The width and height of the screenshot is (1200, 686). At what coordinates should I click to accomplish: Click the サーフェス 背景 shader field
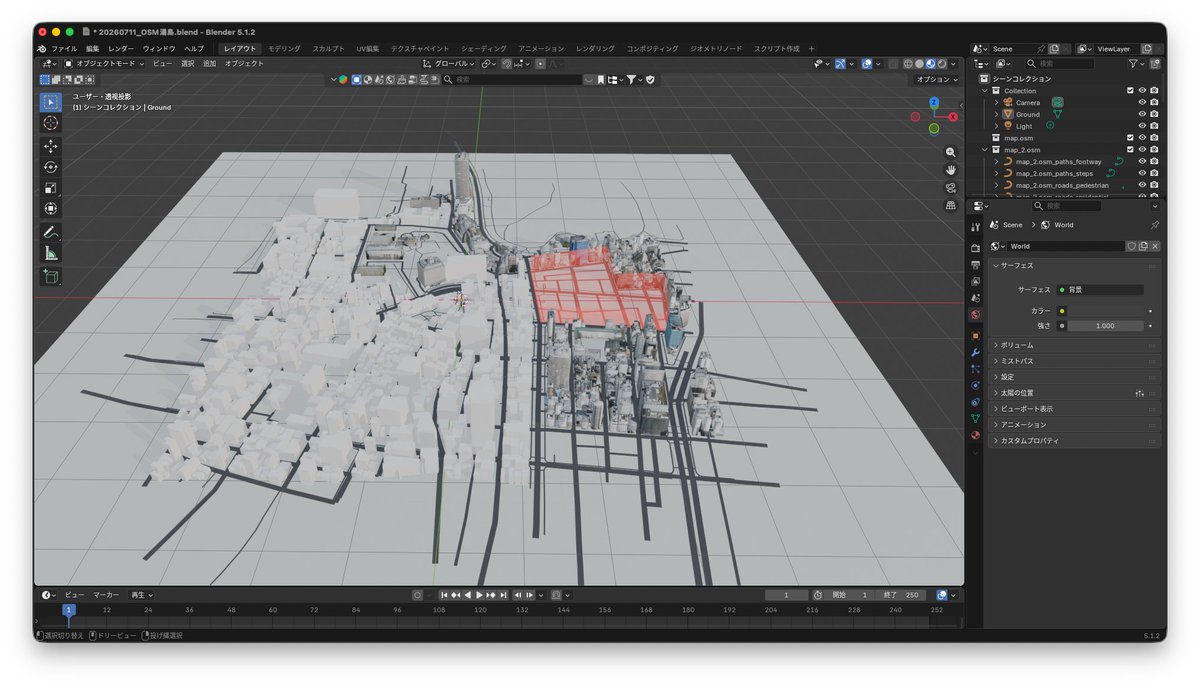click(x=1101, y=290)
